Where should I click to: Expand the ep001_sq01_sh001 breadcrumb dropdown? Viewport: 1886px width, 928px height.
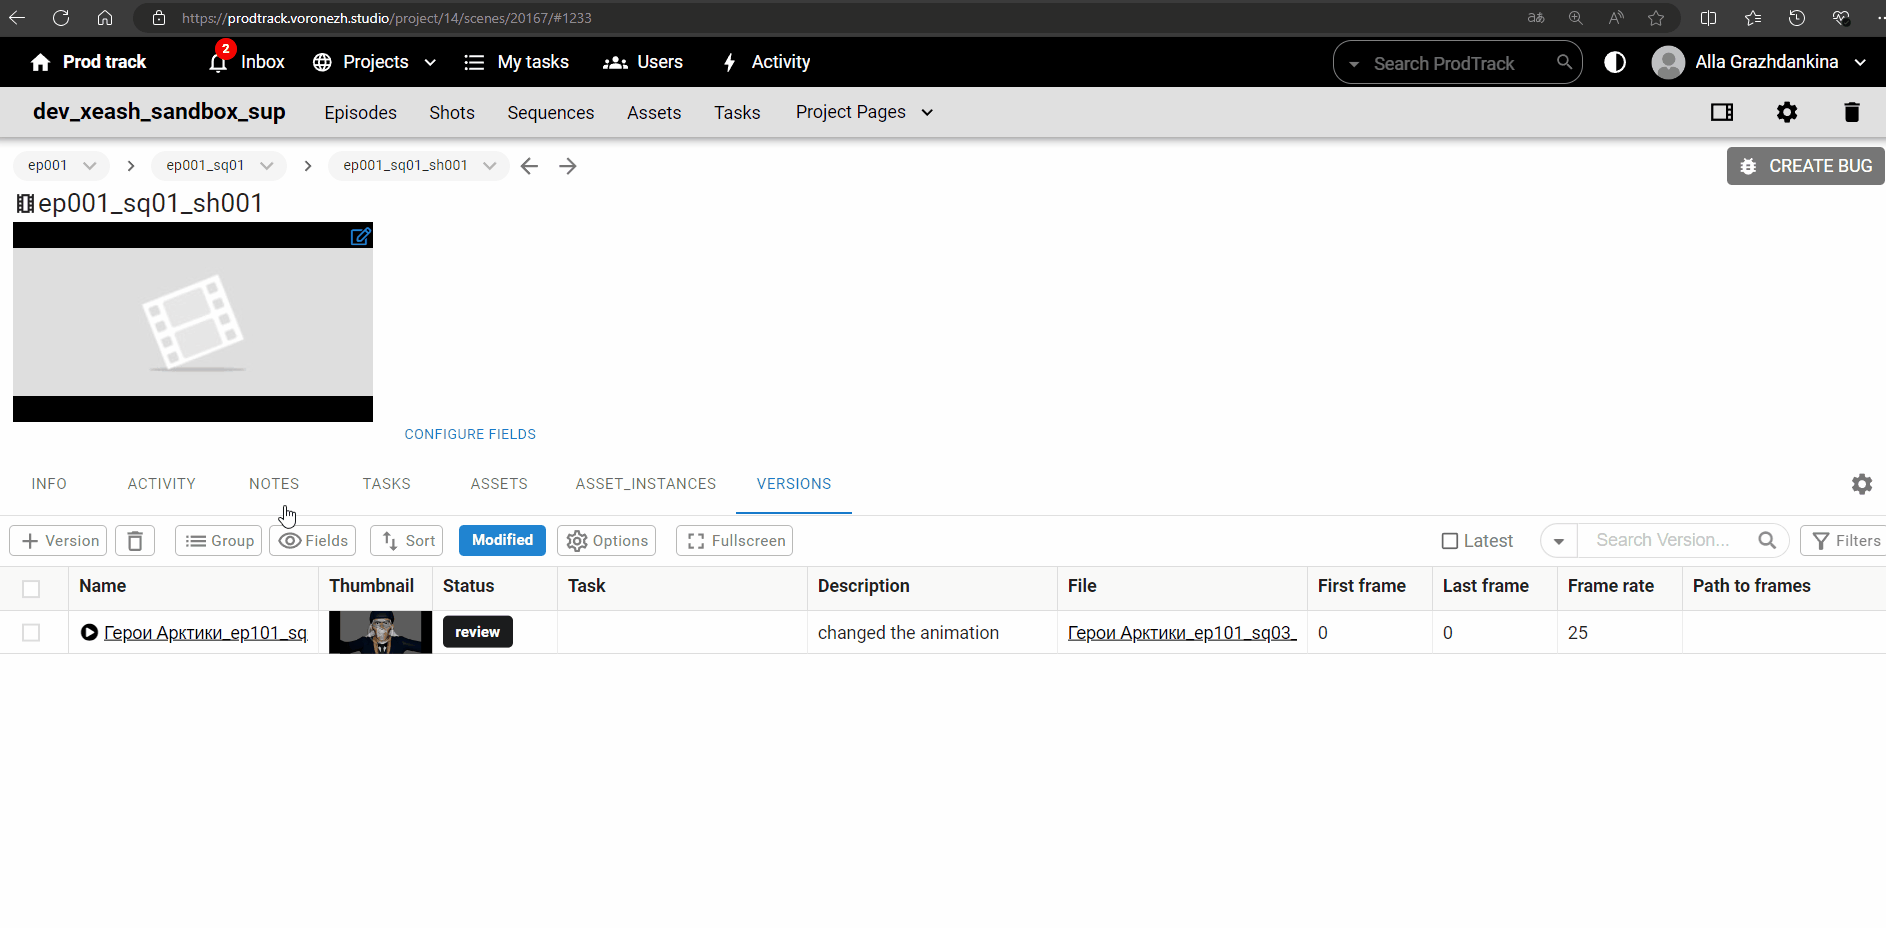click(489, 166)
